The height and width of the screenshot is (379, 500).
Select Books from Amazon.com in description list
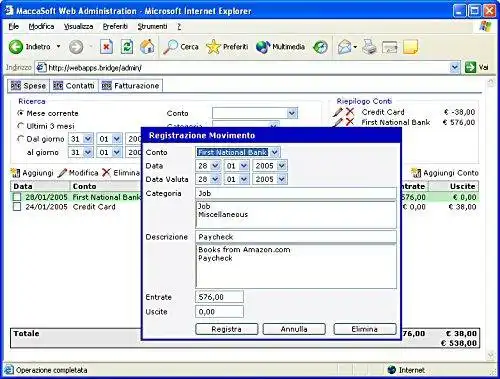244,250
